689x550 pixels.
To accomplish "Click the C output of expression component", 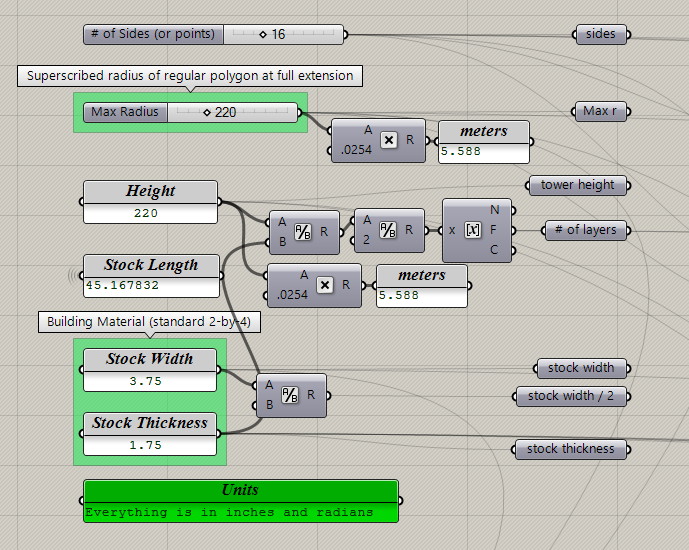I will [x=494, y=250].
